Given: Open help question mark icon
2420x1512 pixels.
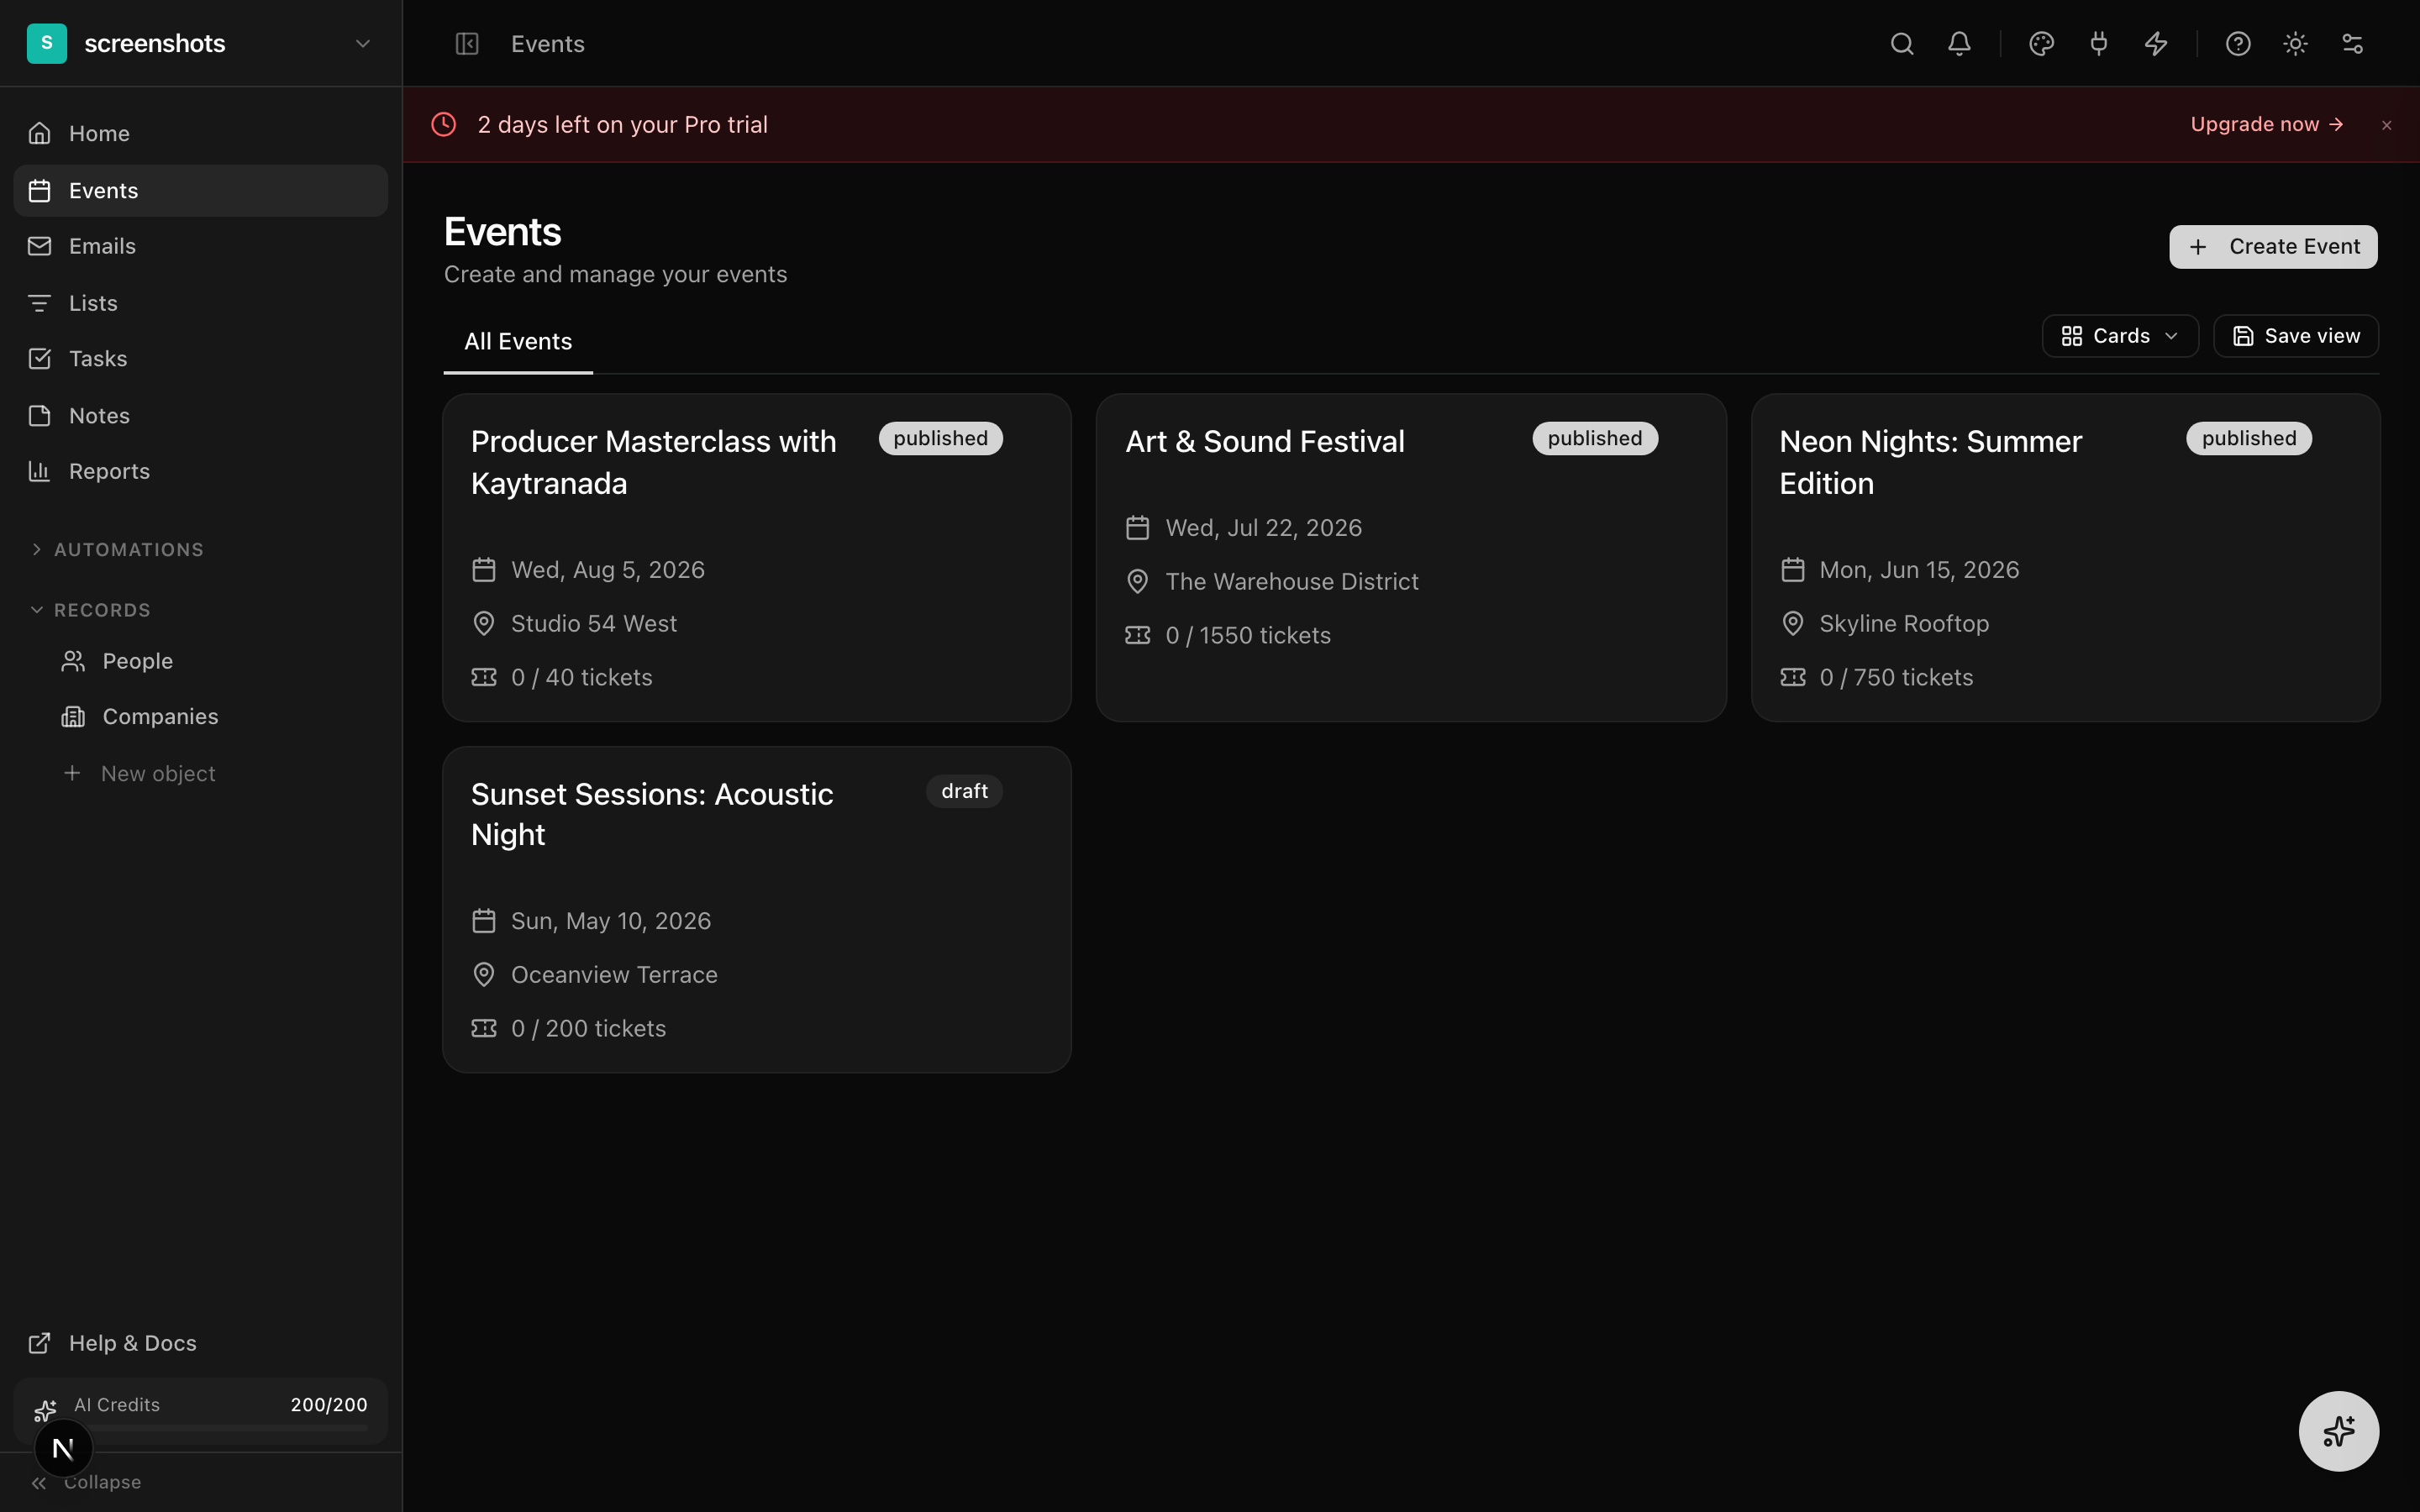Looking at the screenshot, I should pyautogui.click(x=2238, y=44).
